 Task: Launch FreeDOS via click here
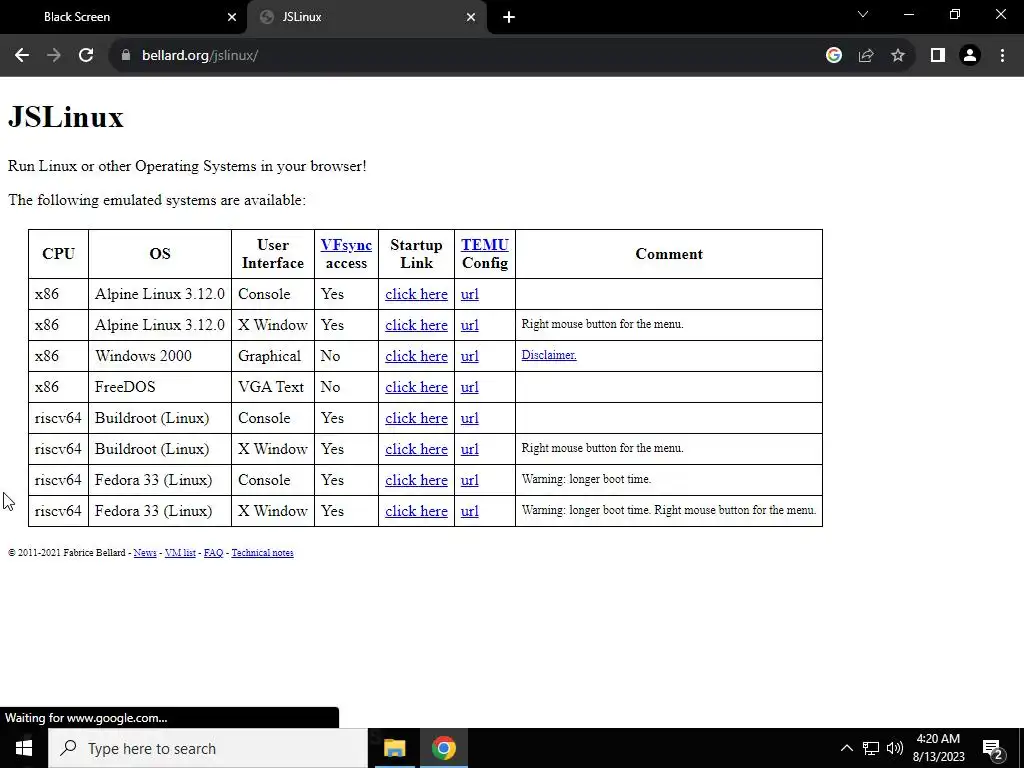(416, 387)
